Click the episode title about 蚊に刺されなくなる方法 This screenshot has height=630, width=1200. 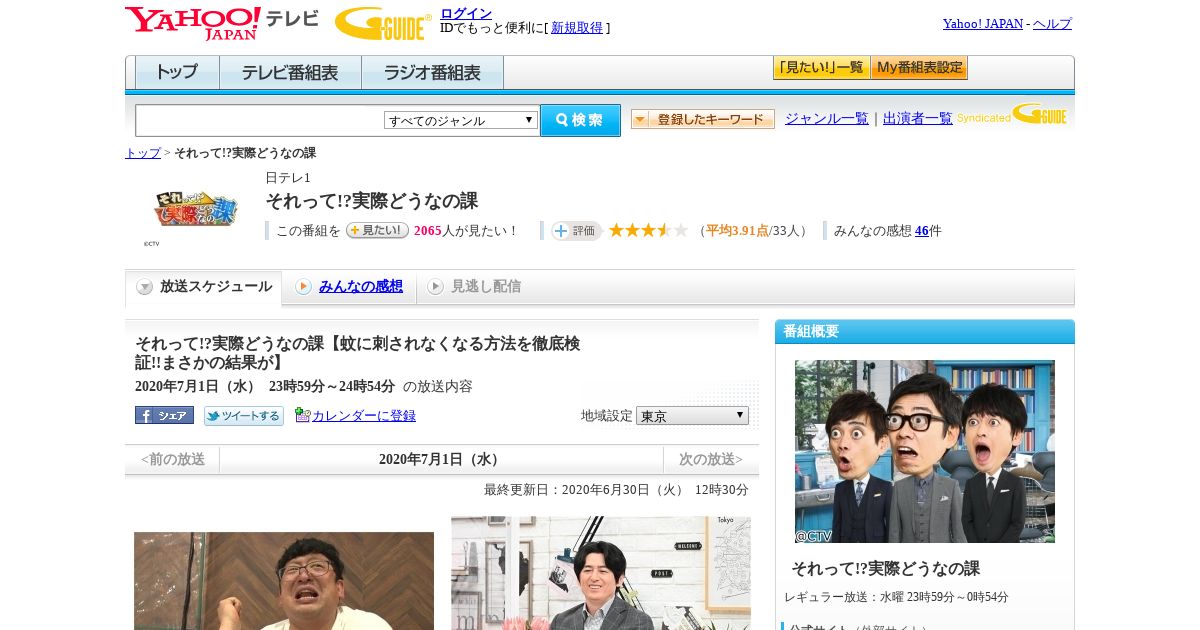tap(358, 352)
